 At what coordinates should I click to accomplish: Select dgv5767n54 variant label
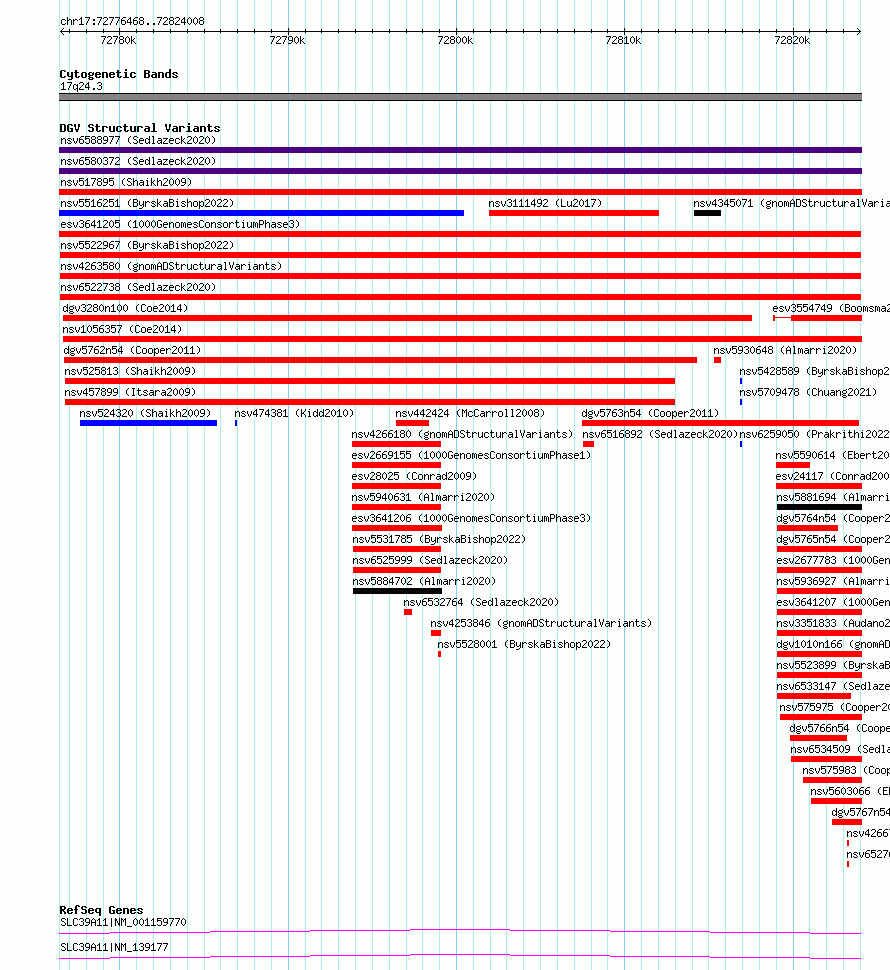click(860, 813)
